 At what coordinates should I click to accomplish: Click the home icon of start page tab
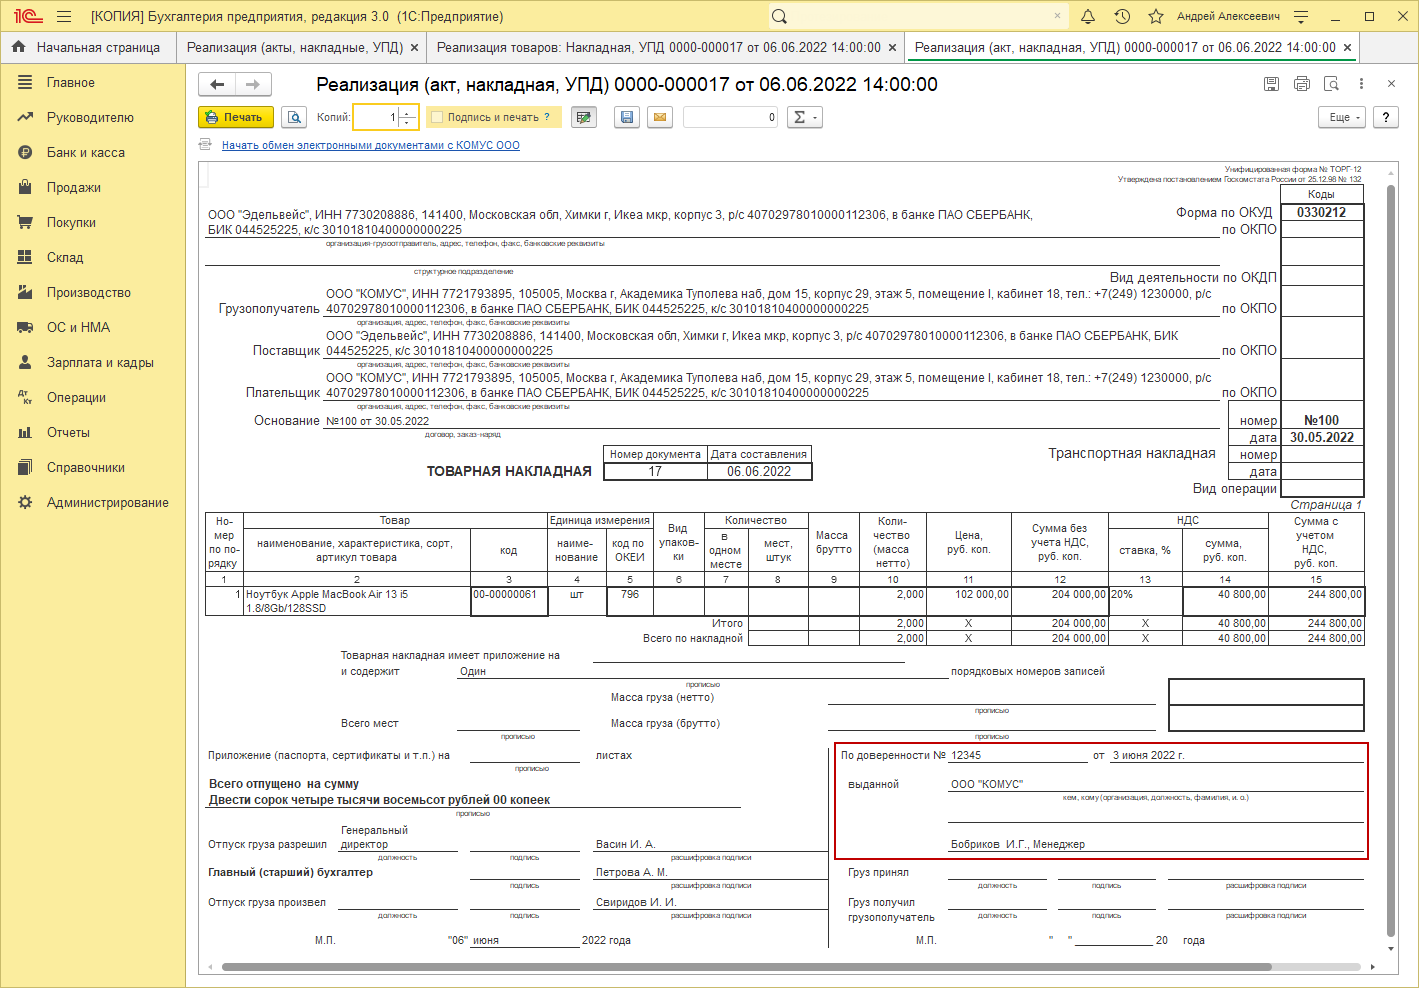click(x=19, y=47)
